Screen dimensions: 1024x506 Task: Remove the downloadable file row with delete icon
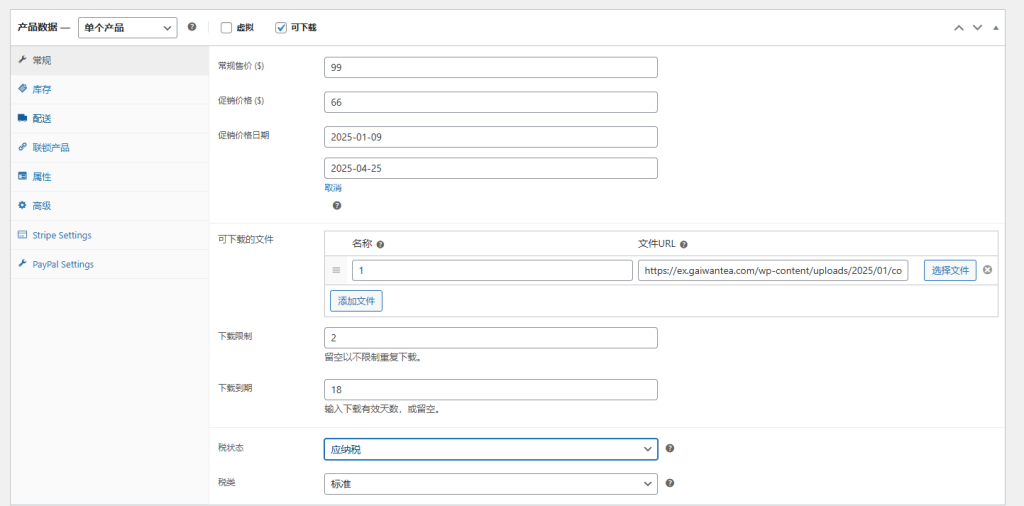[987, 270]
